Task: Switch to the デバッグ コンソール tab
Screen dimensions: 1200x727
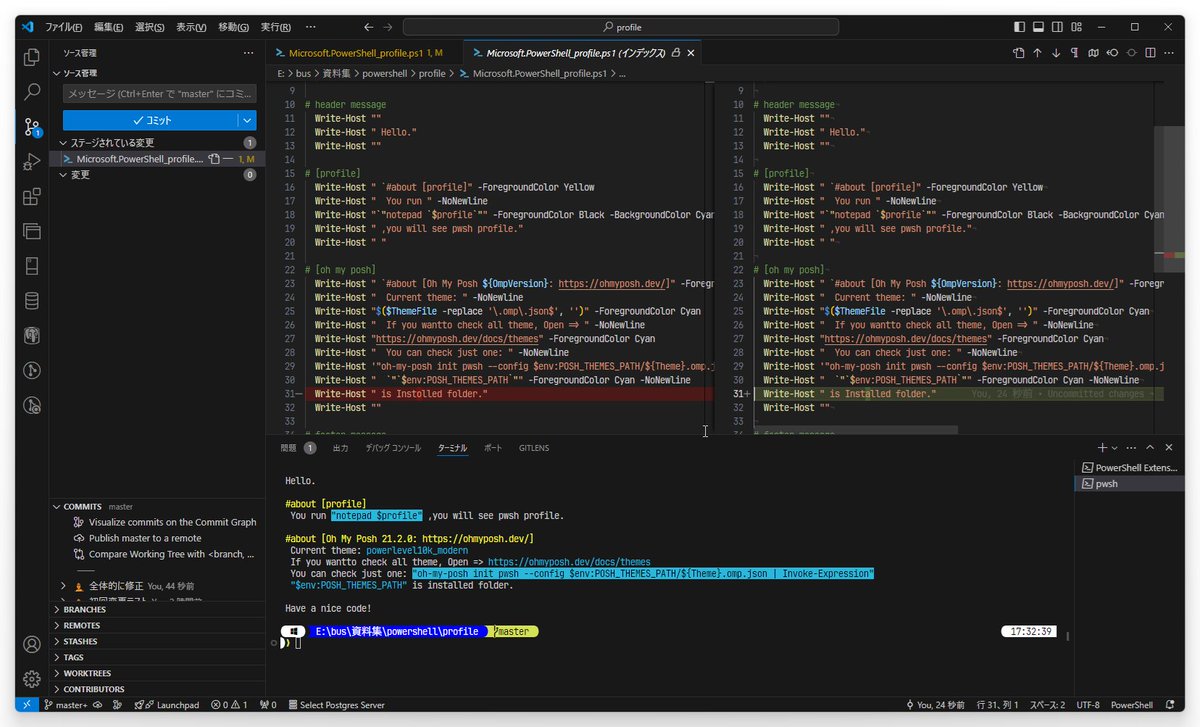Action: (x=393, y=448)
